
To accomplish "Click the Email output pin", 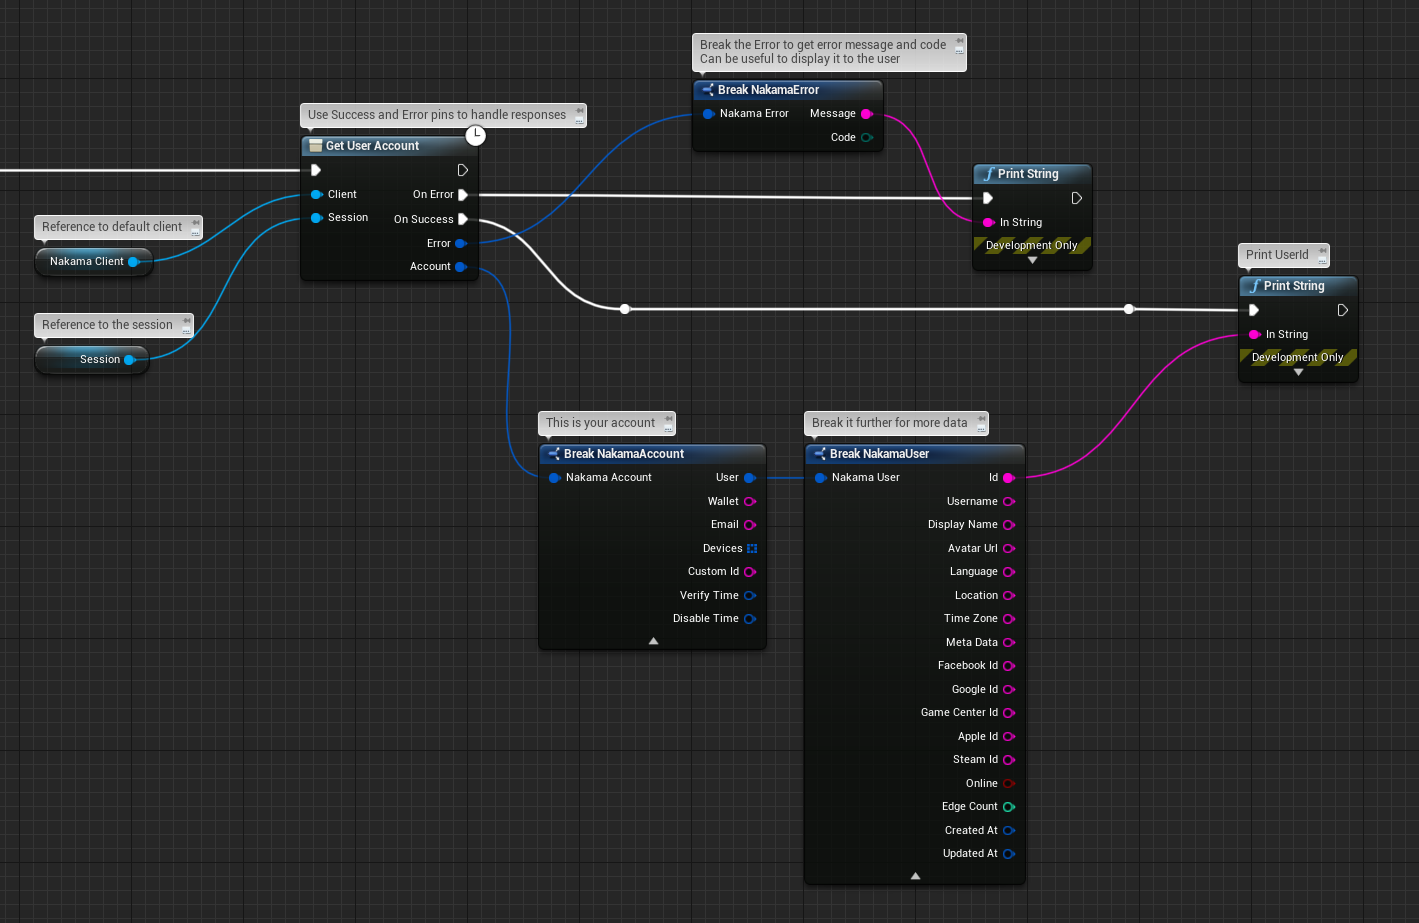I will 750,525.
